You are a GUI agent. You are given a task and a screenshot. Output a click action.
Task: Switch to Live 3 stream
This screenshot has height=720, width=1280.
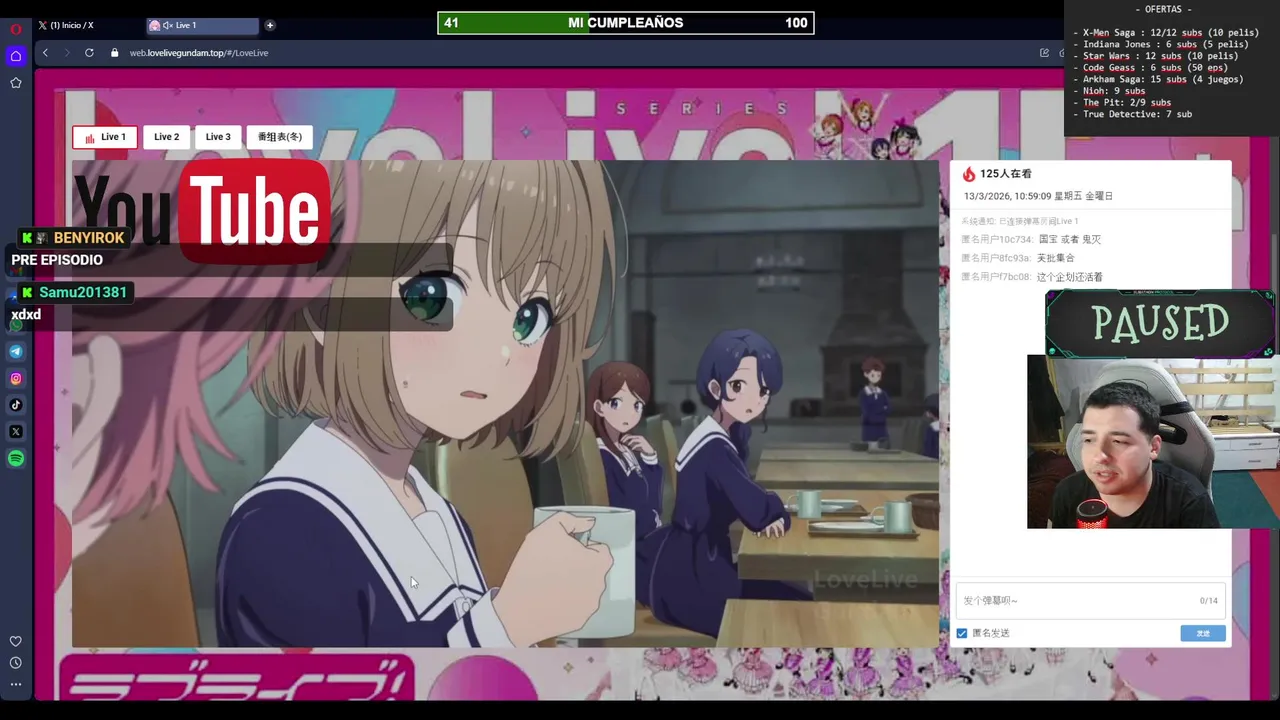(218, 137)
